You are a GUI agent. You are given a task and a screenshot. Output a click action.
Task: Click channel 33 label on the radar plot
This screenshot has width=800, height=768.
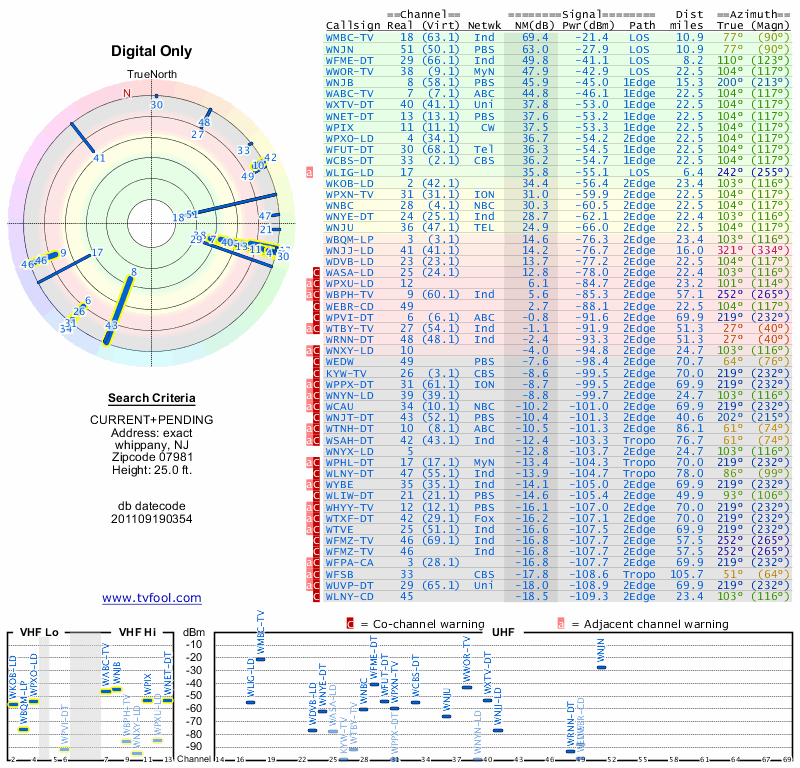pos(243,151)
